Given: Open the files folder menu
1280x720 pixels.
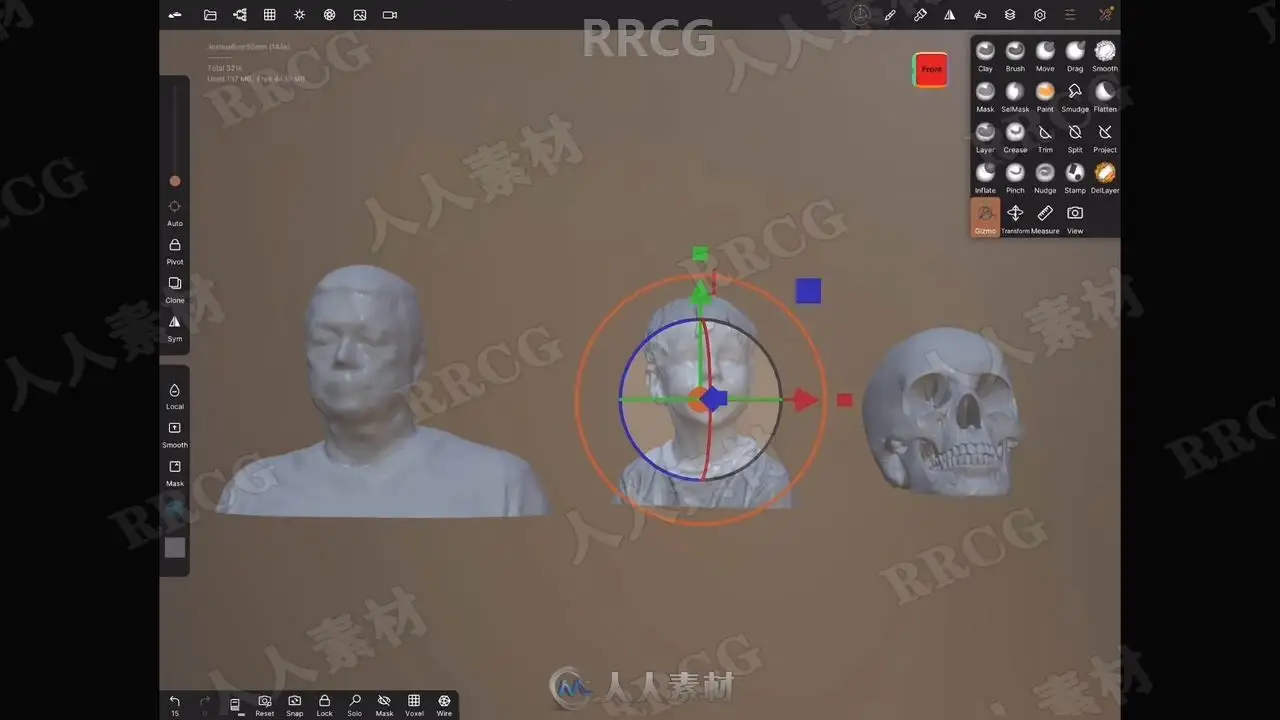Looking at the screenshot, I should click(x=210, y=15).
